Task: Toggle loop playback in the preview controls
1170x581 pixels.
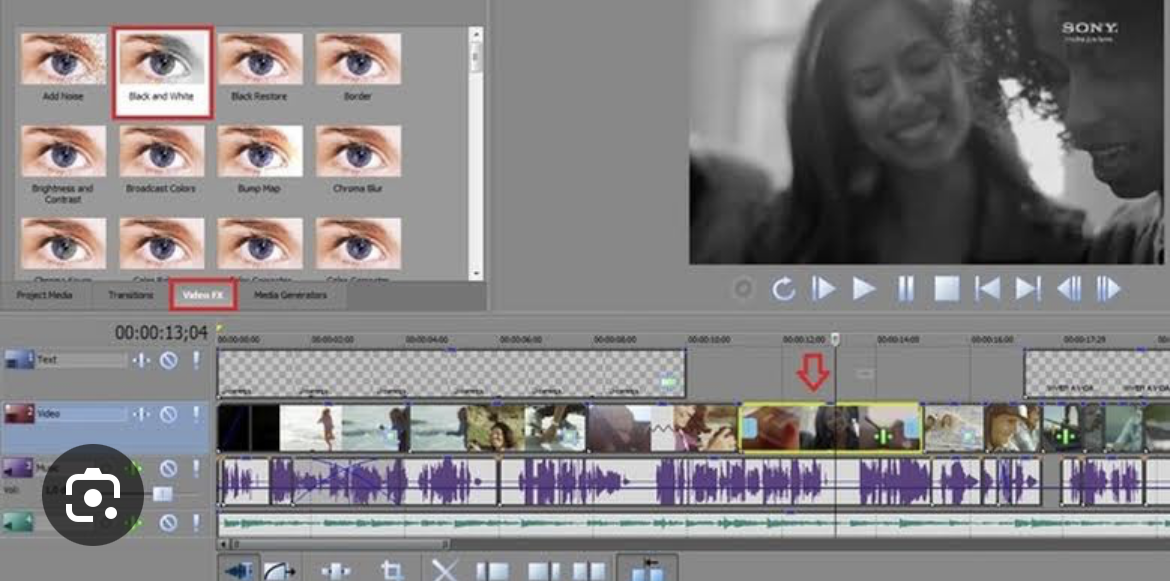Action: [783, 289]
